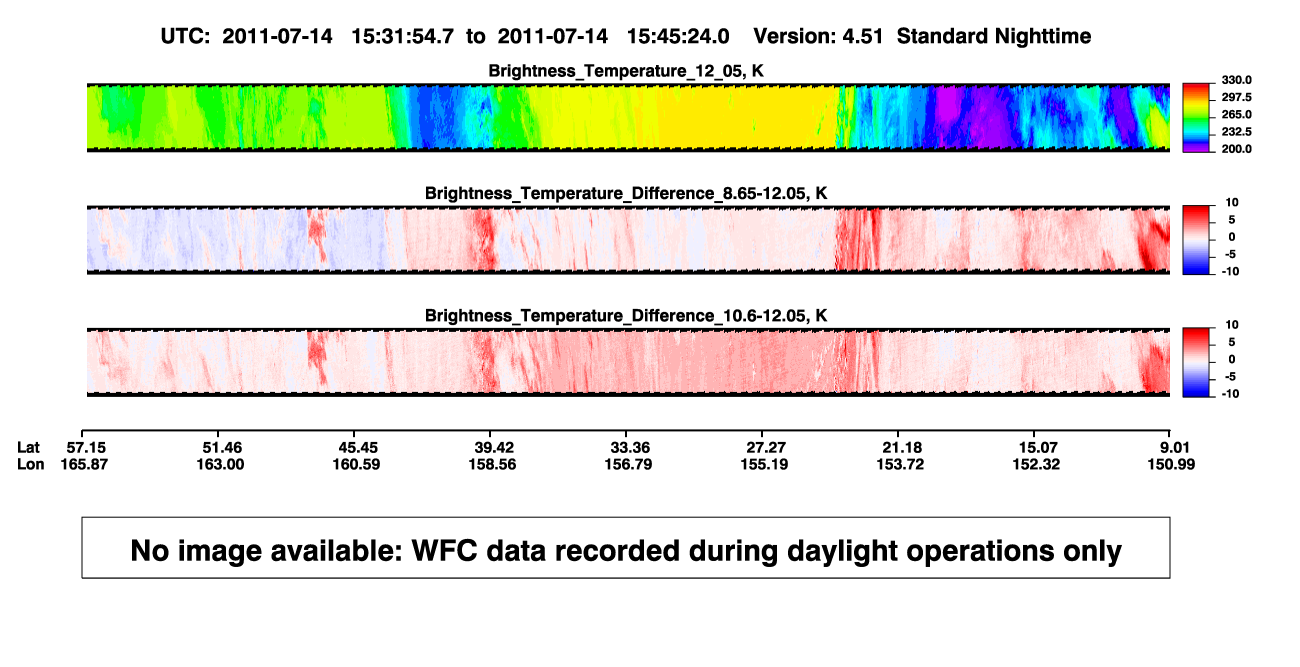Click the 'Brightness_Temperature_12_05, K' panel title
The height and width of the screenshot is (667, 1300).
pos(626,70)
